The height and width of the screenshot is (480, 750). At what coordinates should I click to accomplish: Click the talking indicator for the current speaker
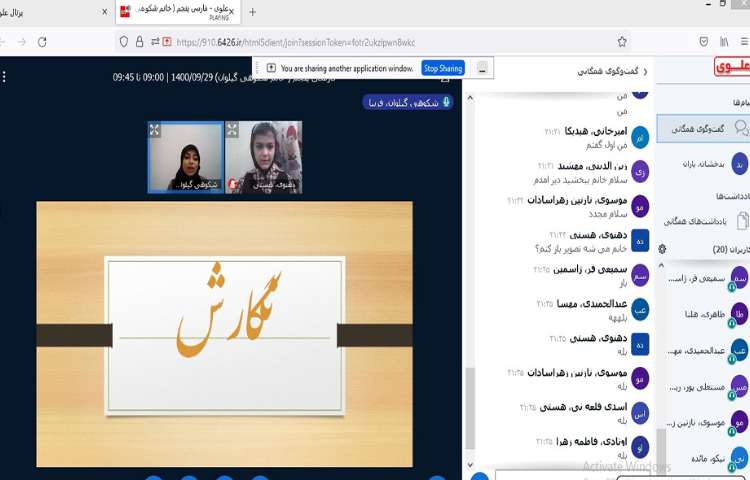click(408, 102)
